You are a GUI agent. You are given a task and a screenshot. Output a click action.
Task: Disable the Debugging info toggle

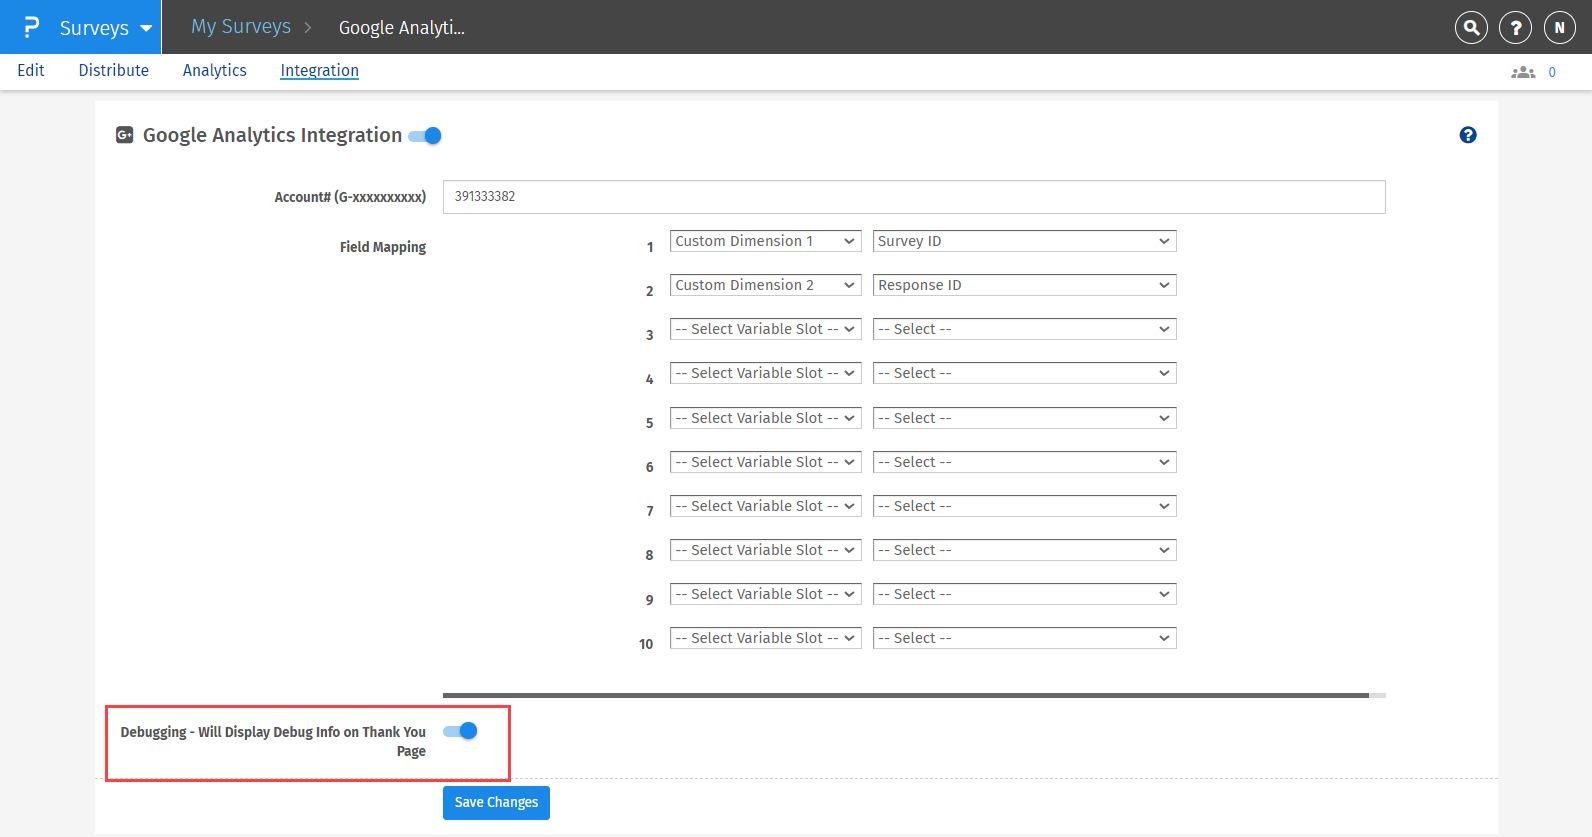tap(461, 731)
